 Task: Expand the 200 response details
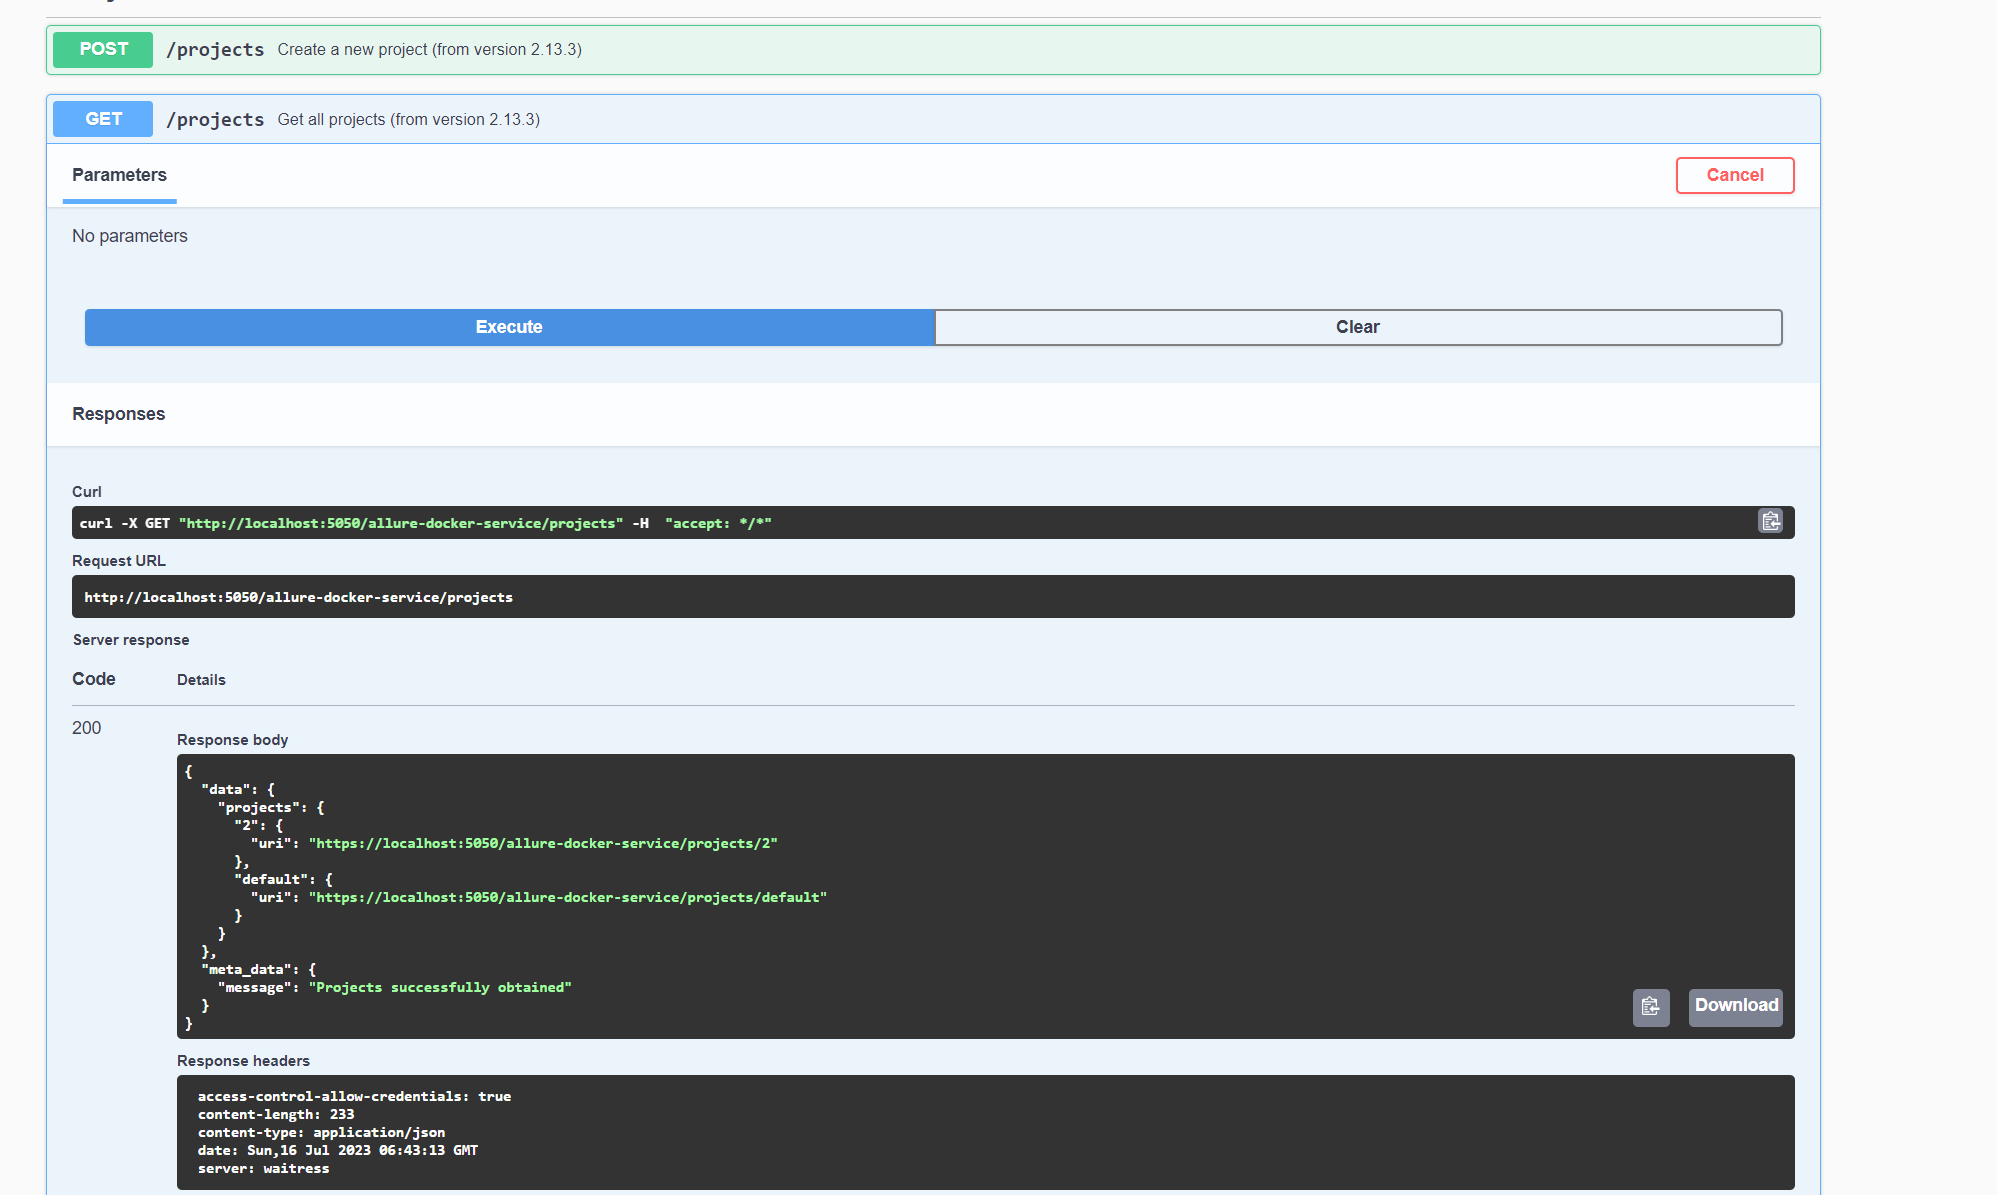point(87,728)
